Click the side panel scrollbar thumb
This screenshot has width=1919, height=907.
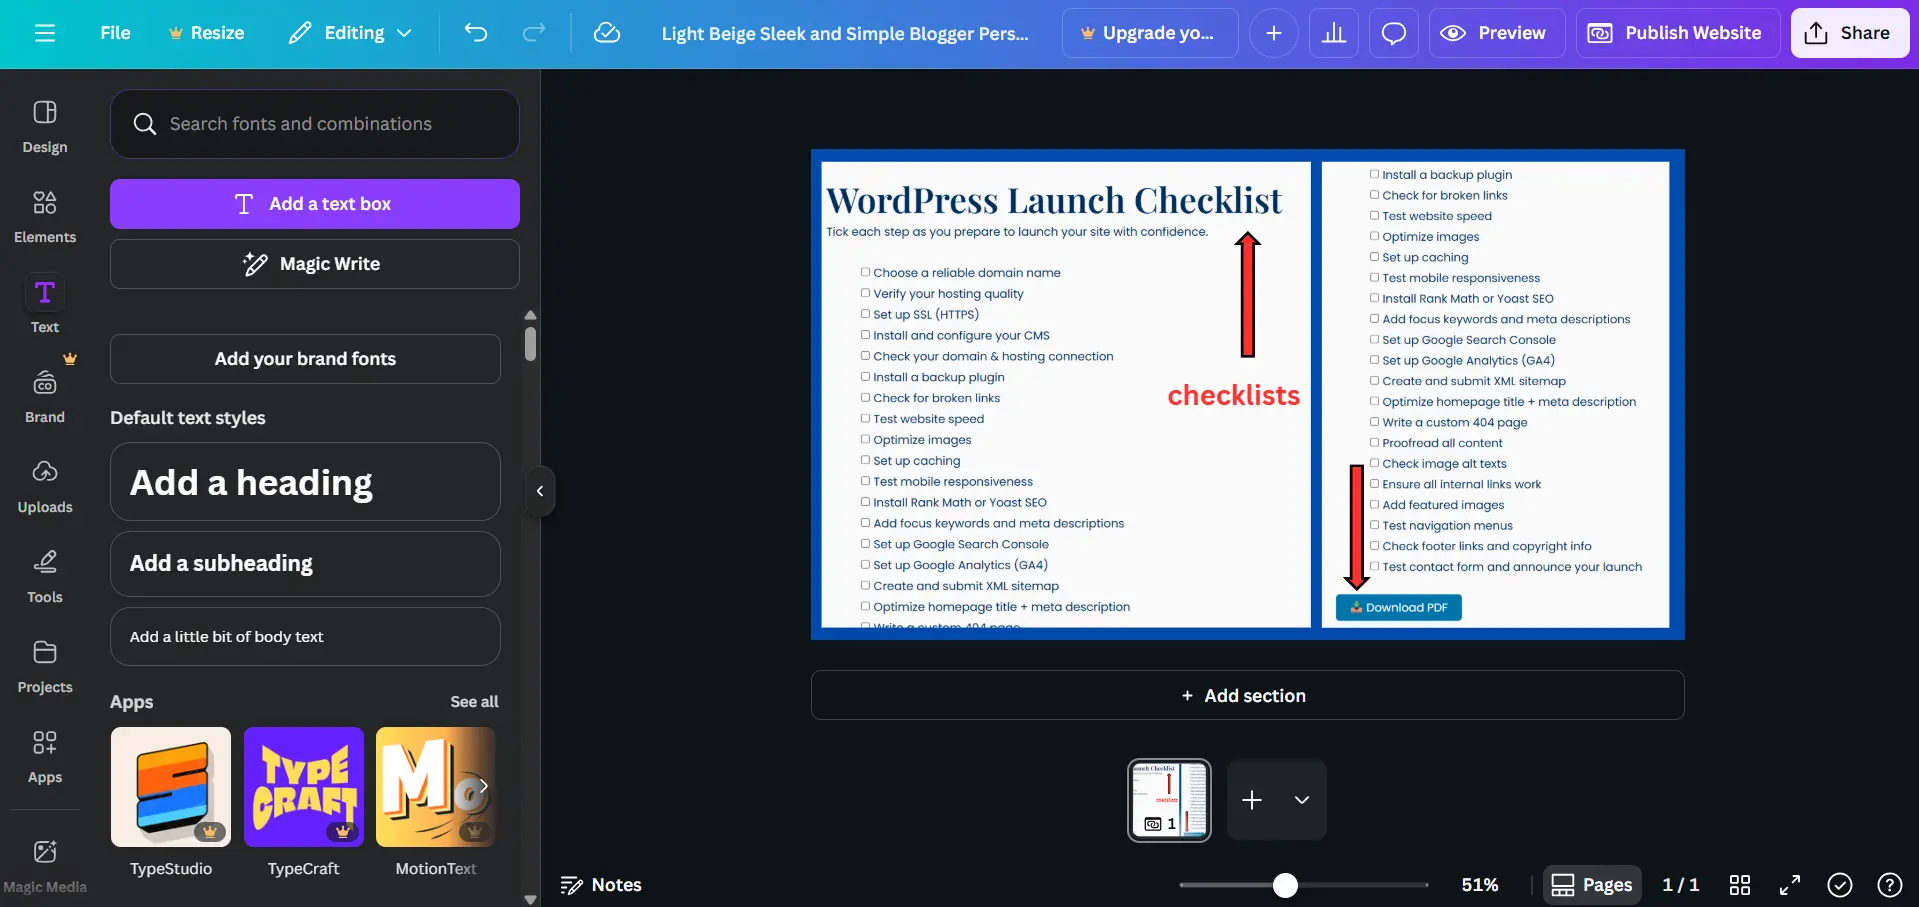pos(530,344)
